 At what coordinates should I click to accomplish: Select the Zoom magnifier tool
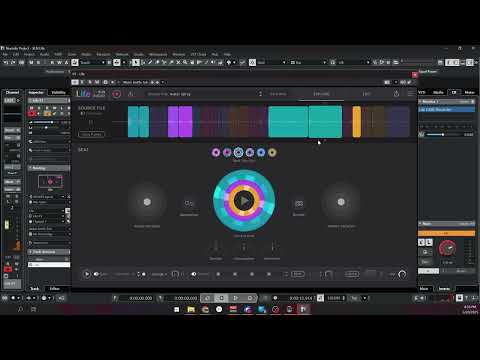[x=185, y=62]
